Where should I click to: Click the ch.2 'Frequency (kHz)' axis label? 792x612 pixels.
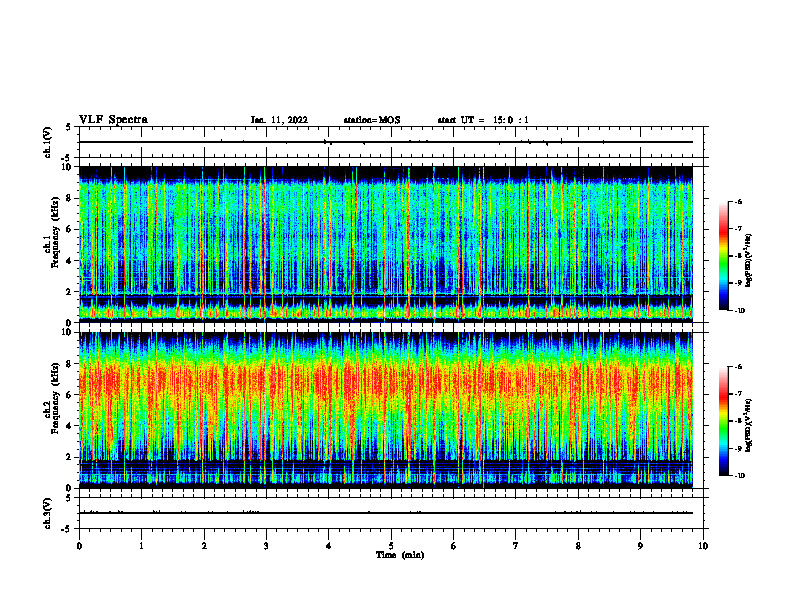(55, 398)
